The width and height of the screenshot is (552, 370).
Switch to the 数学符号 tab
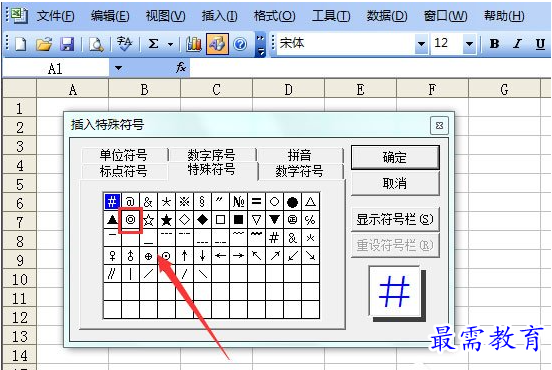[x=300, y=172]
